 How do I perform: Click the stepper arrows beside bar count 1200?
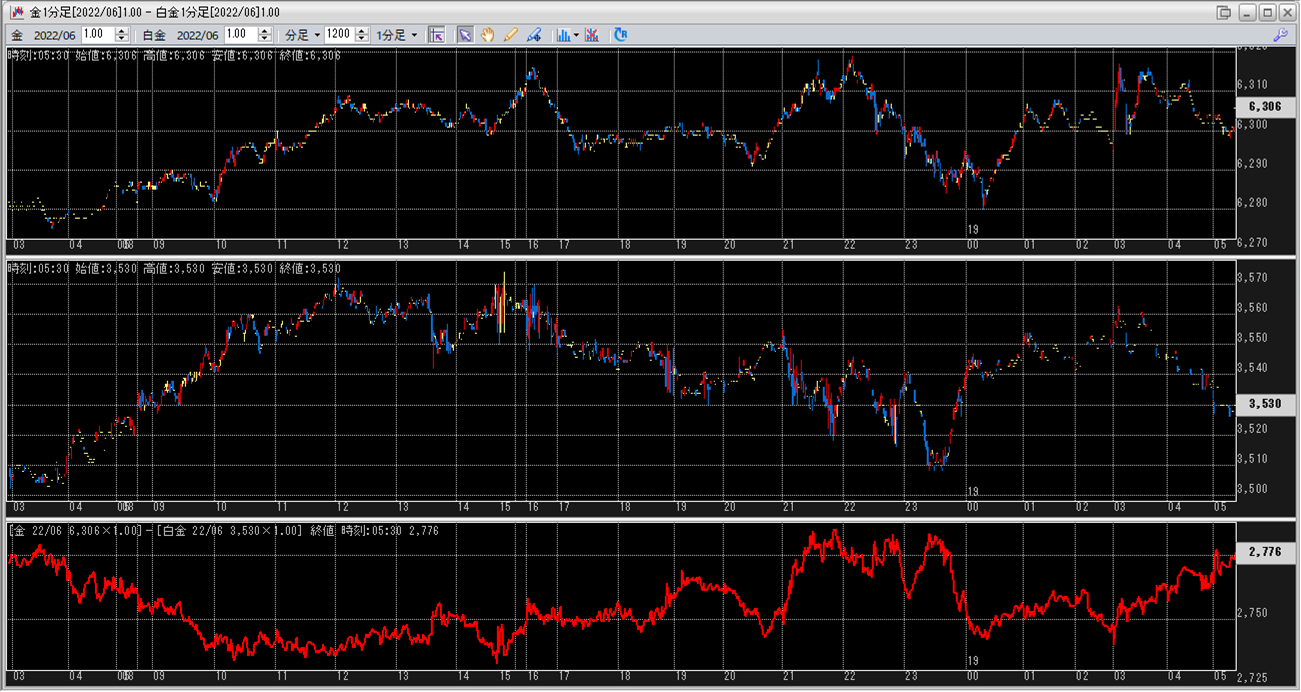click(x=361, y=34)
